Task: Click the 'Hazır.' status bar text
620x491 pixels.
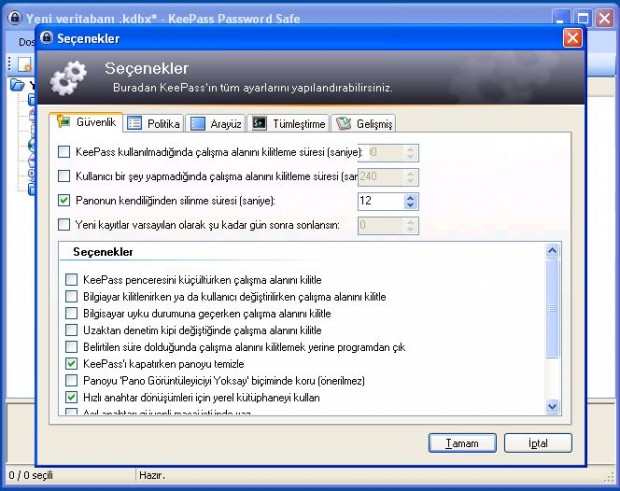Action: pos(151,475)
